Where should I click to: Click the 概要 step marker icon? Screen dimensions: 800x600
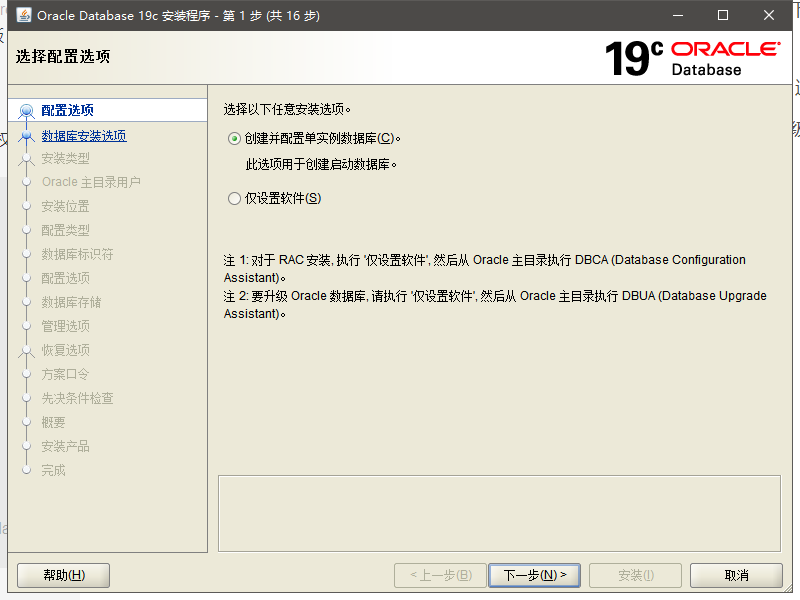click(23, 421)
